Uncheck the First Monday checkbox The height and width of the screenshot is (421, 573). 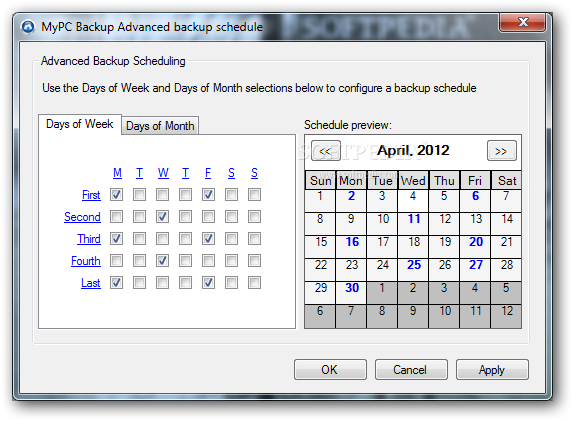117,195
